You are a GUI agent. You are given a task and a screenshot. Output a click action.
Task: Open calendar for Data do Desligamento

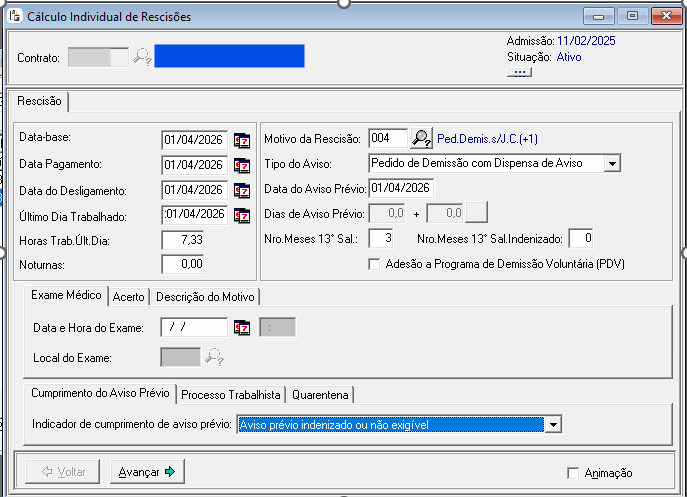pos(241,190)
